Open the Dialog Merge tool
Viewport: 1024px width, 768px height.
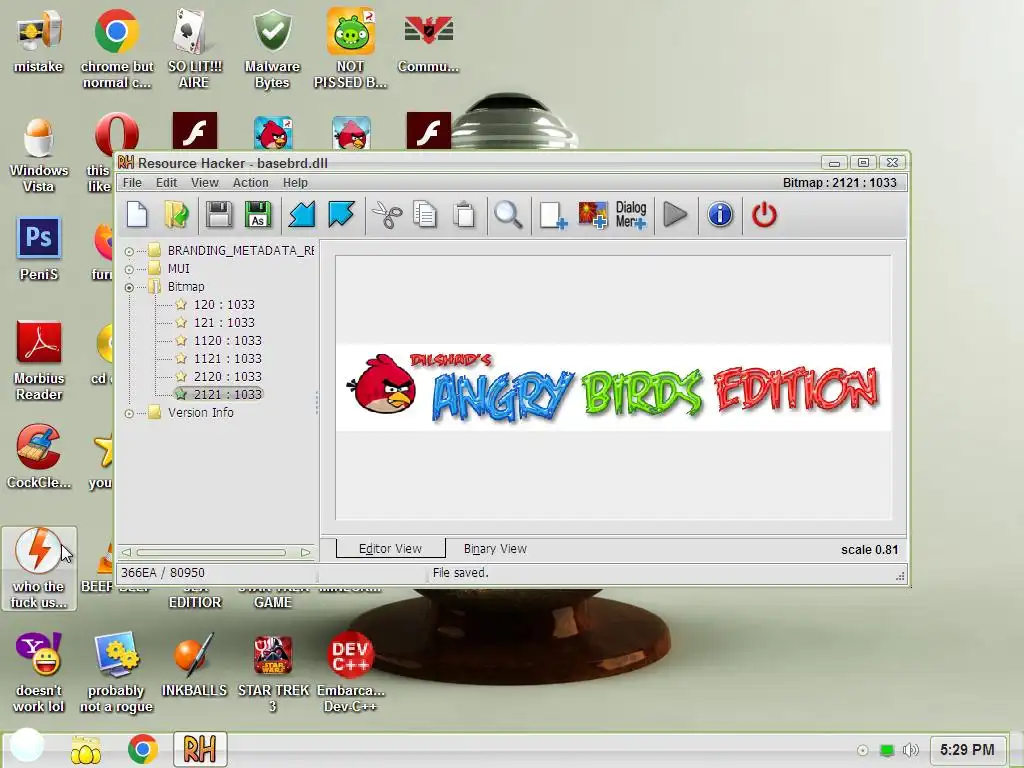[x=631, y=215]
